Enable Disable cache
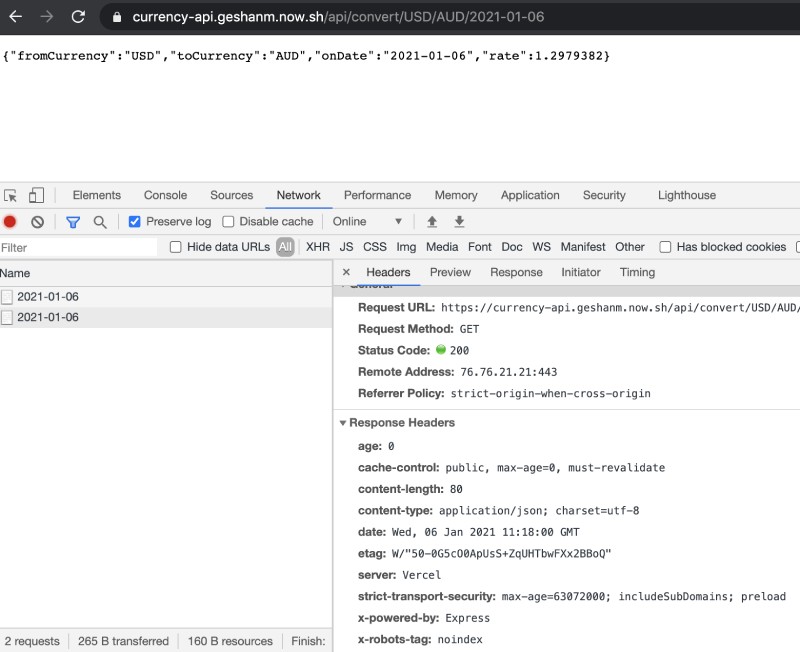Screen dimensions: 800x652 [x=230, y=221]
